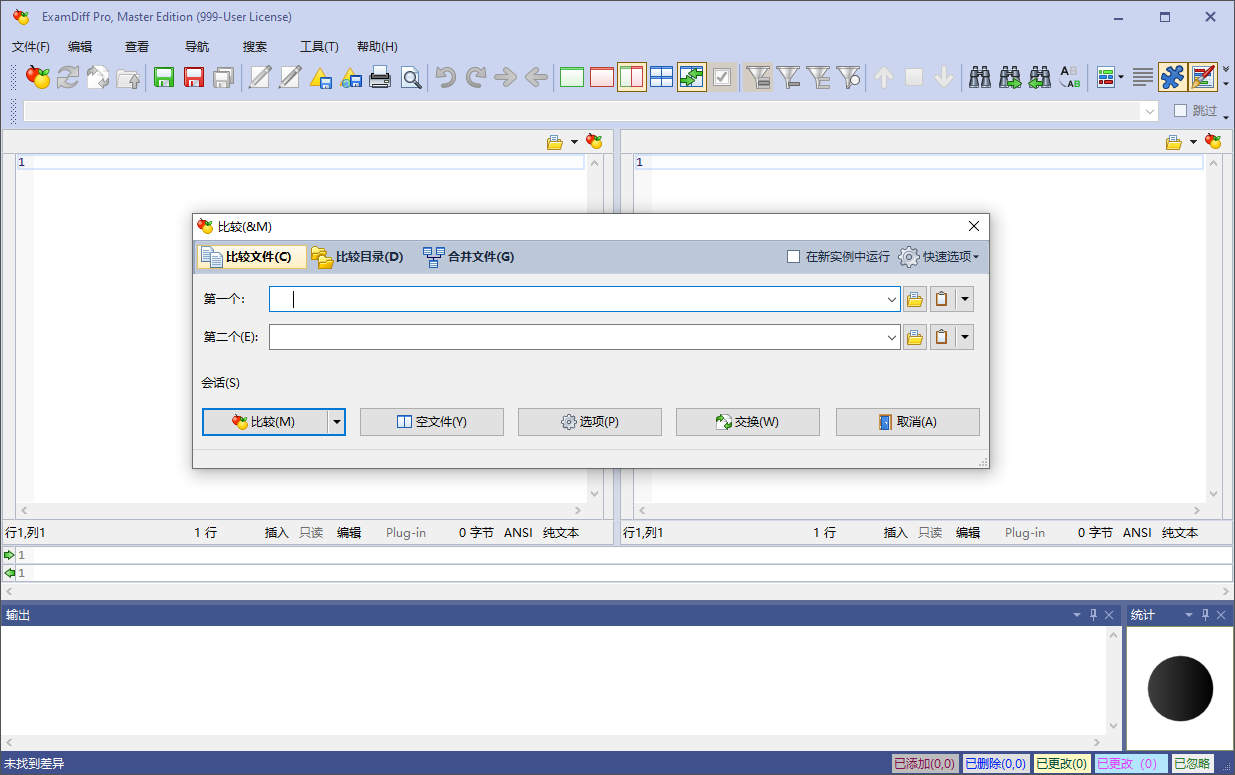Viewport: 1235px width, 775px height.
Task: Toggle the gray checkmark toolbar button
Action: pos(723,77)
